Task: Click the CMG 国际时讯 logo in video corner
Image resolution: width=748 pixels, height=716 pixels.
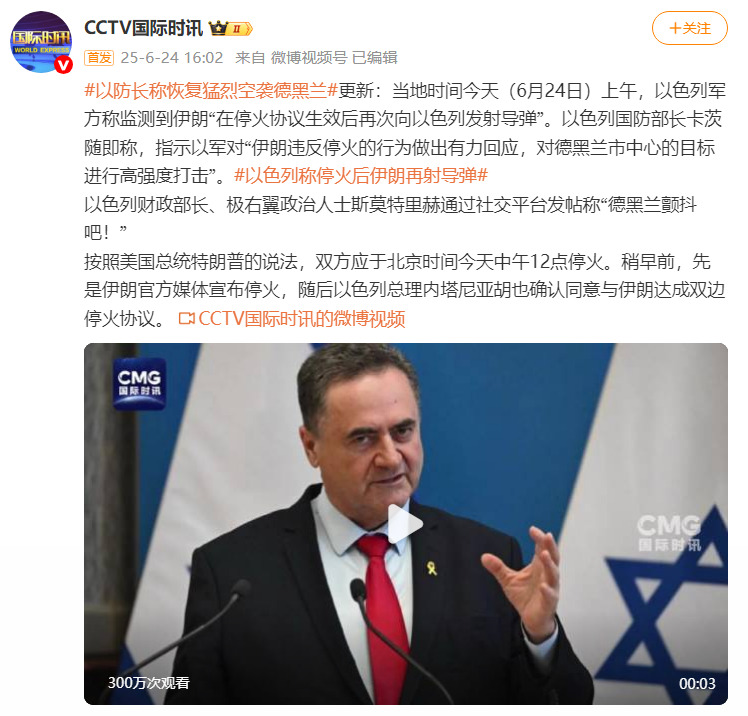Action: pos(139,384)
